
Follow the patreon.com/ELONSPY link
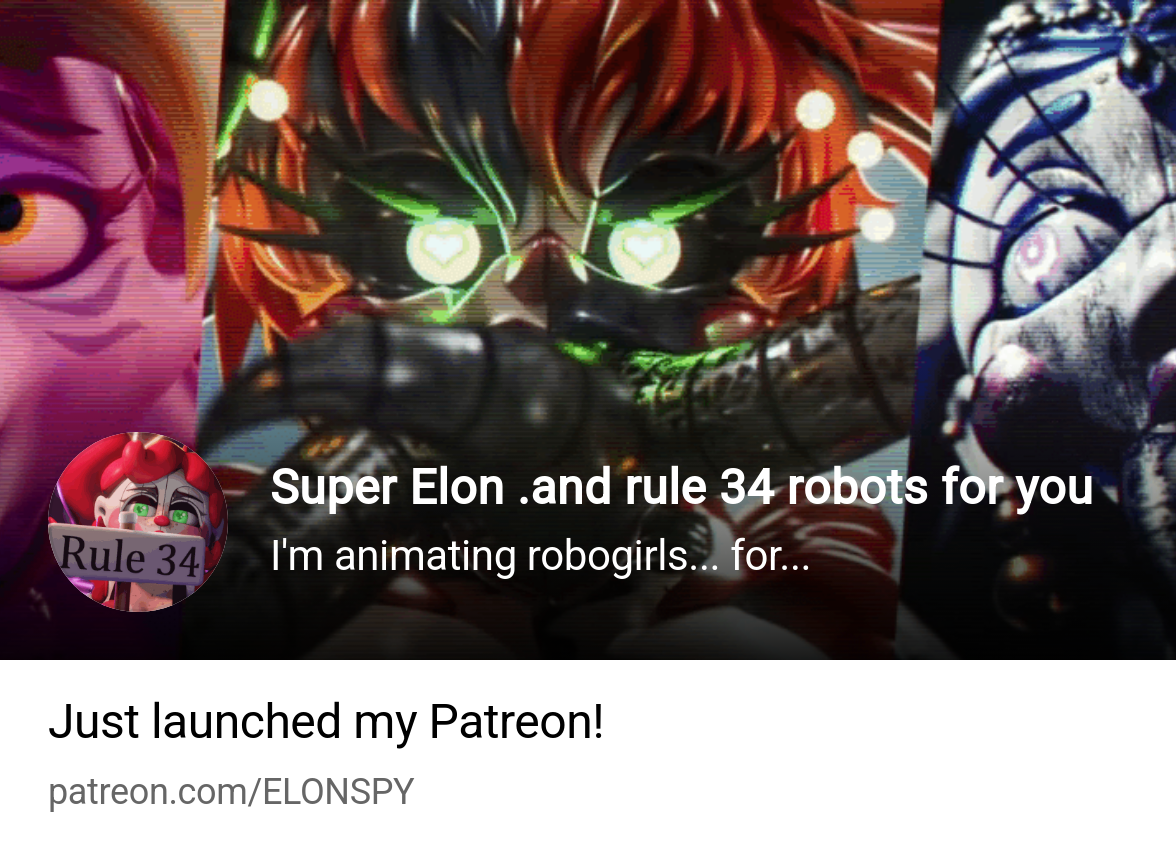tap(231, 792)
